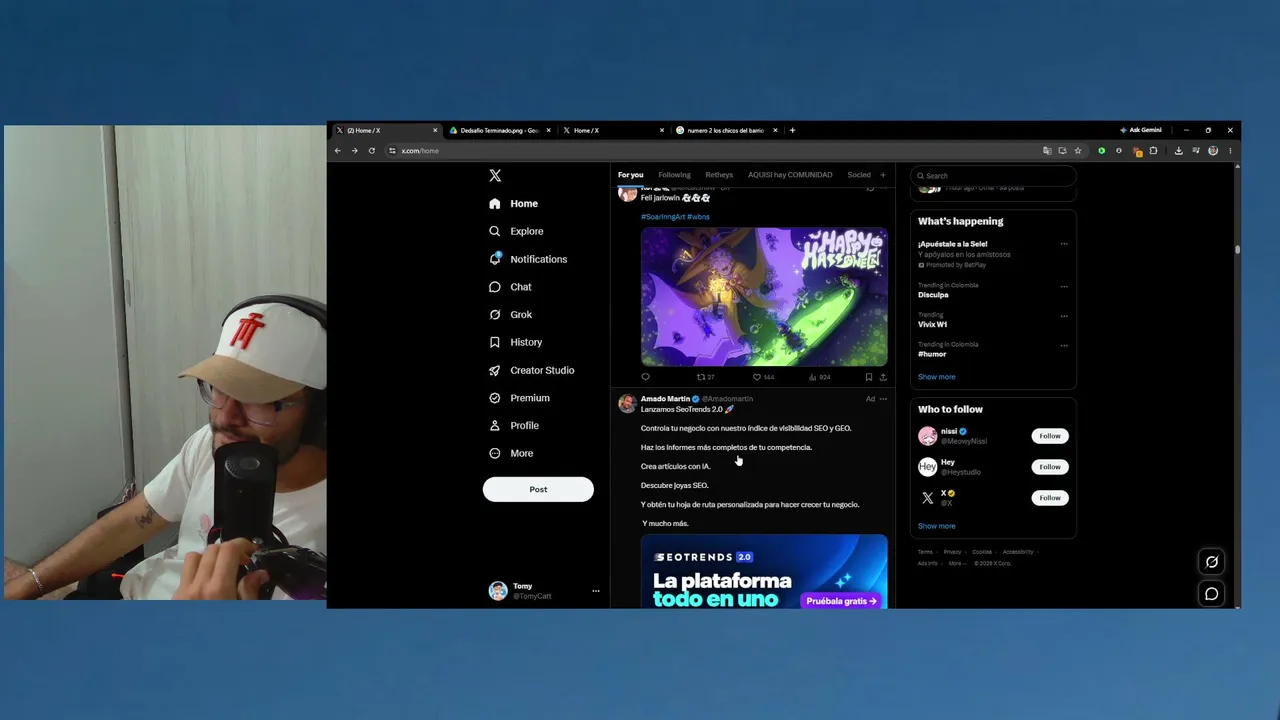Open Creator Studio from the sidebar
This screenshot has height=720, width=1280.
[531, 370]
